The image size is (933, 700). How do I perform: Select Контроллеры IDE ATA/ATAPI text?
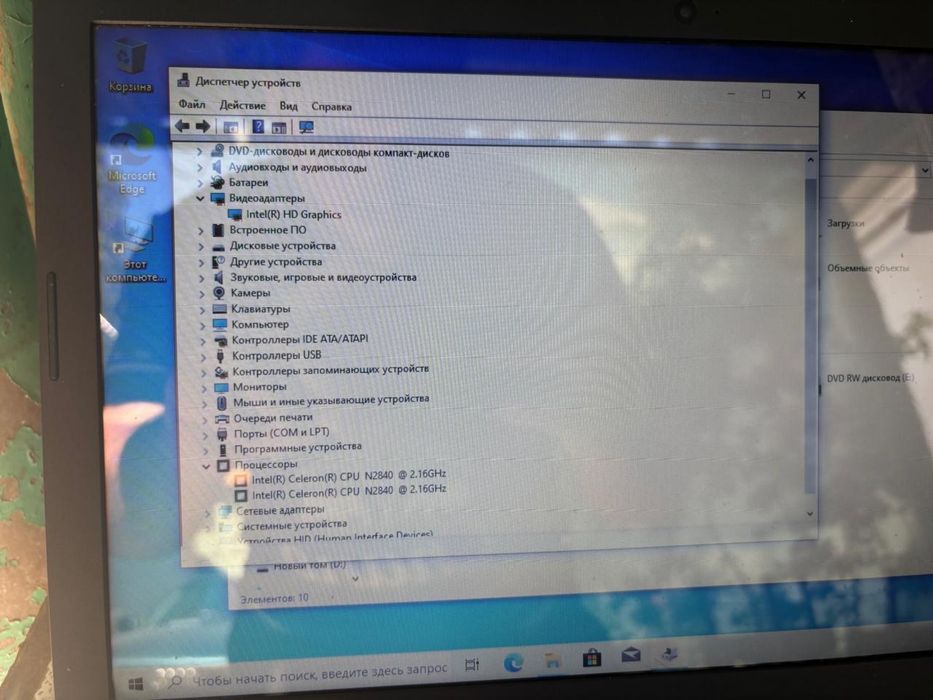click(300, 339)
